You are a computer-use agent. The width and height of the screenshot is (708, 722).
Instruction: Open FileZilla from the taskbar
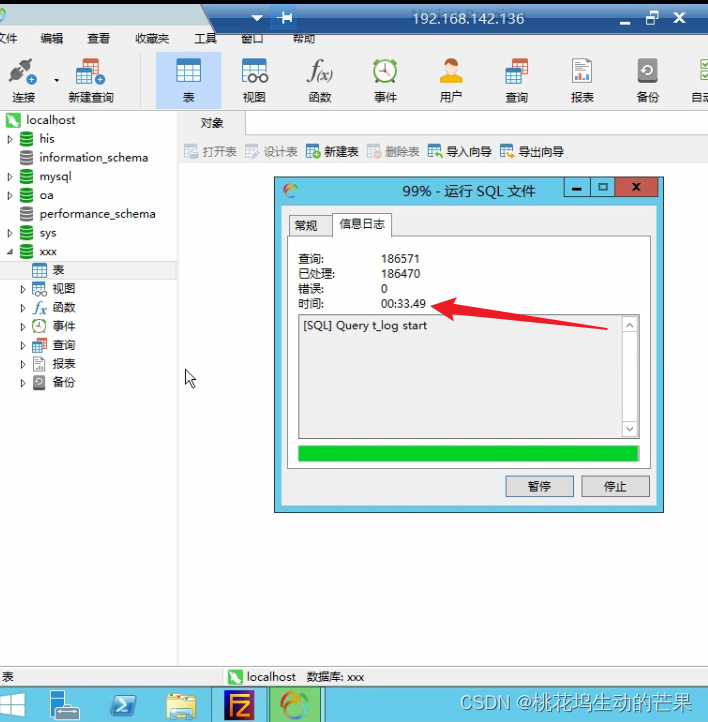point(239,705)
